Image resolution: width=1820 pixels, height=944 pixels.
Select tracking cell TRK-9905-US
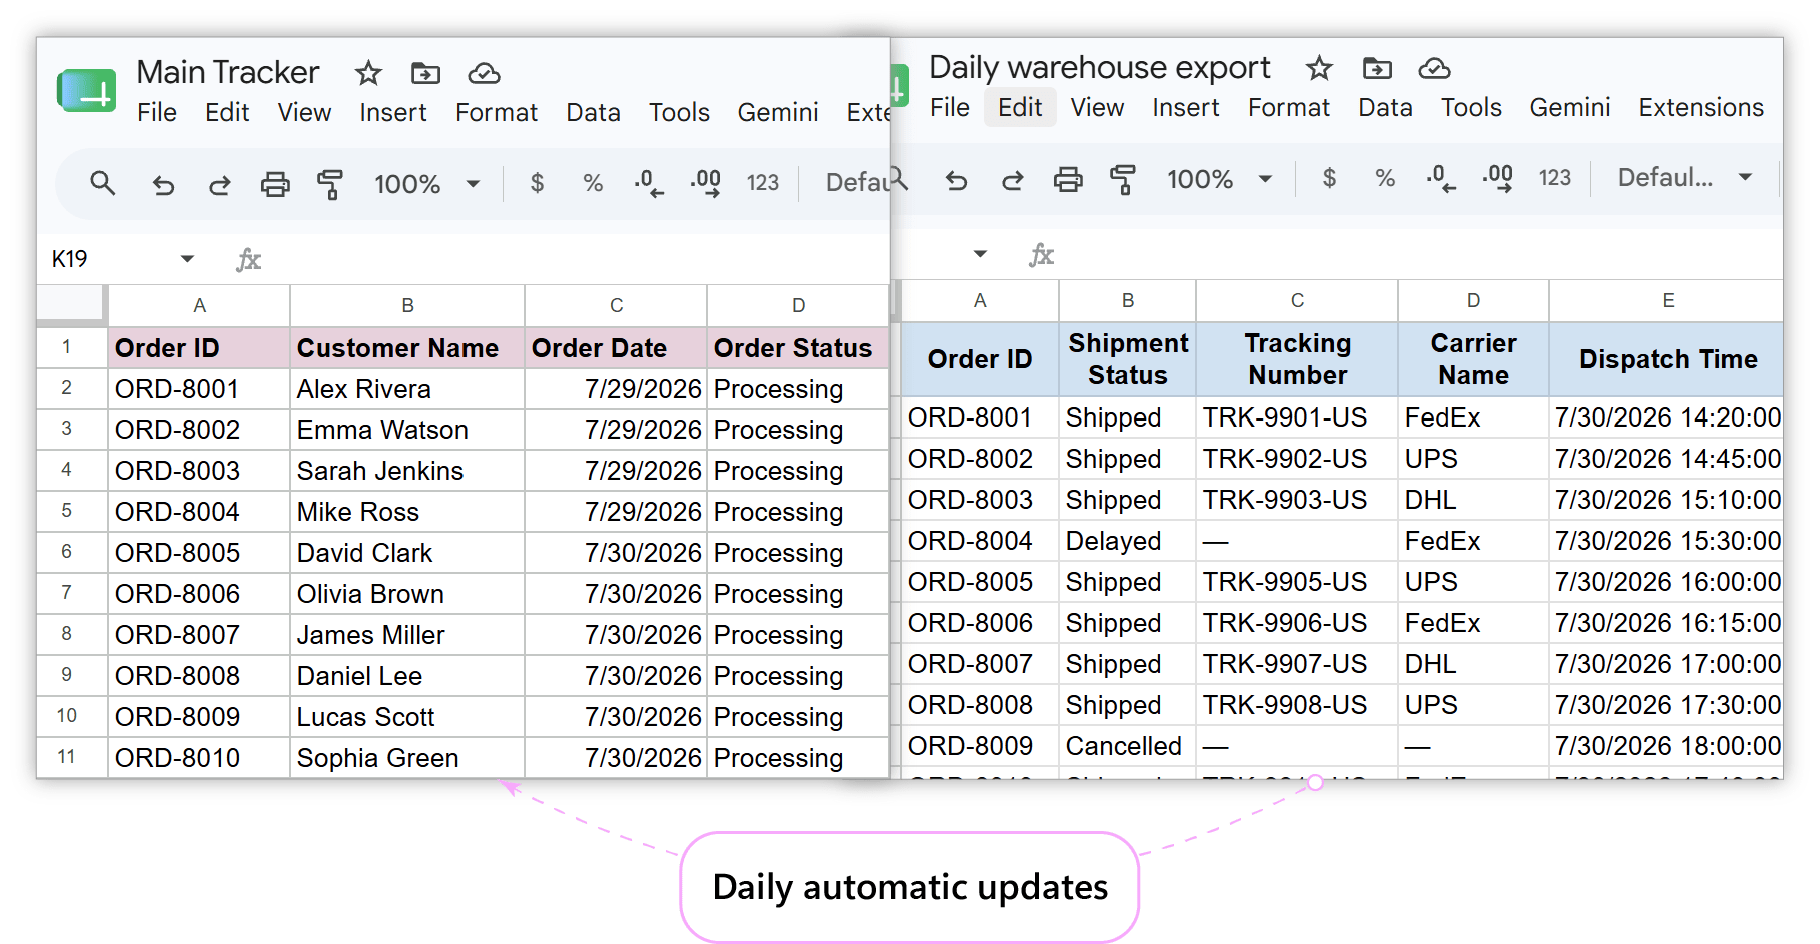point(1297,582)
